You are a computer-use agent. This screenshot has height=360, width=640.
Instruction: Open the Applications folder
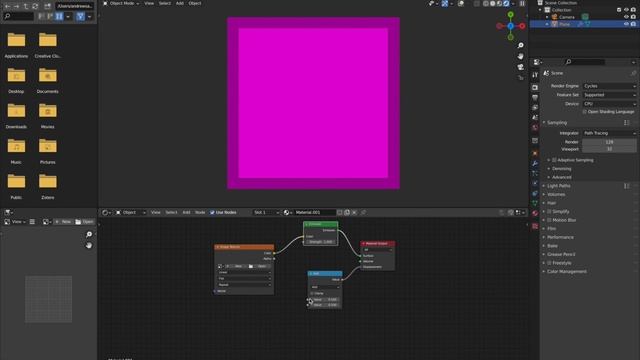[16, 45]
